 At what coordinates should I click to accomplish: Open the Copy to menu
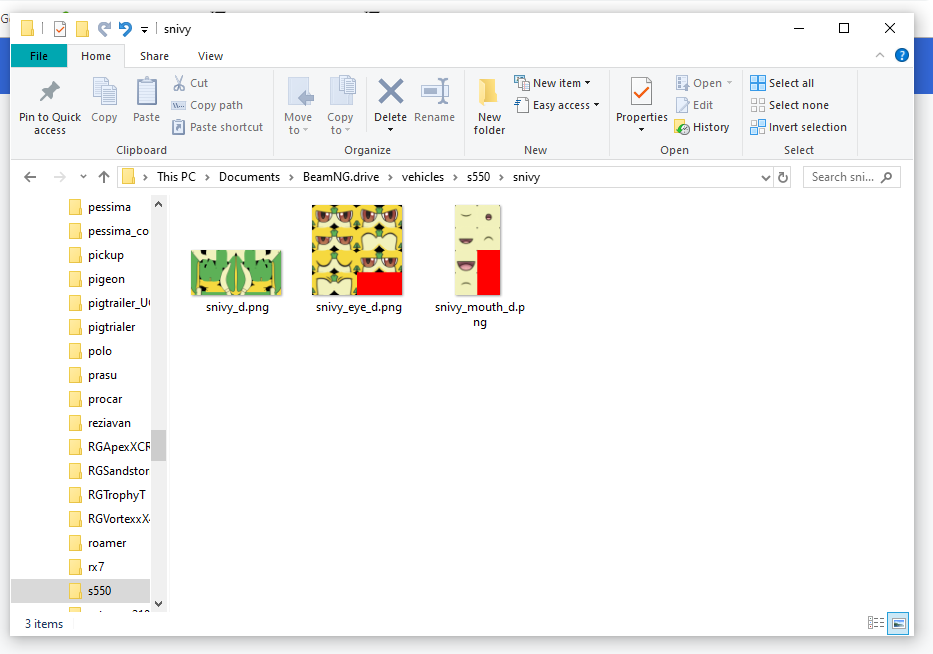coord(340,106)
